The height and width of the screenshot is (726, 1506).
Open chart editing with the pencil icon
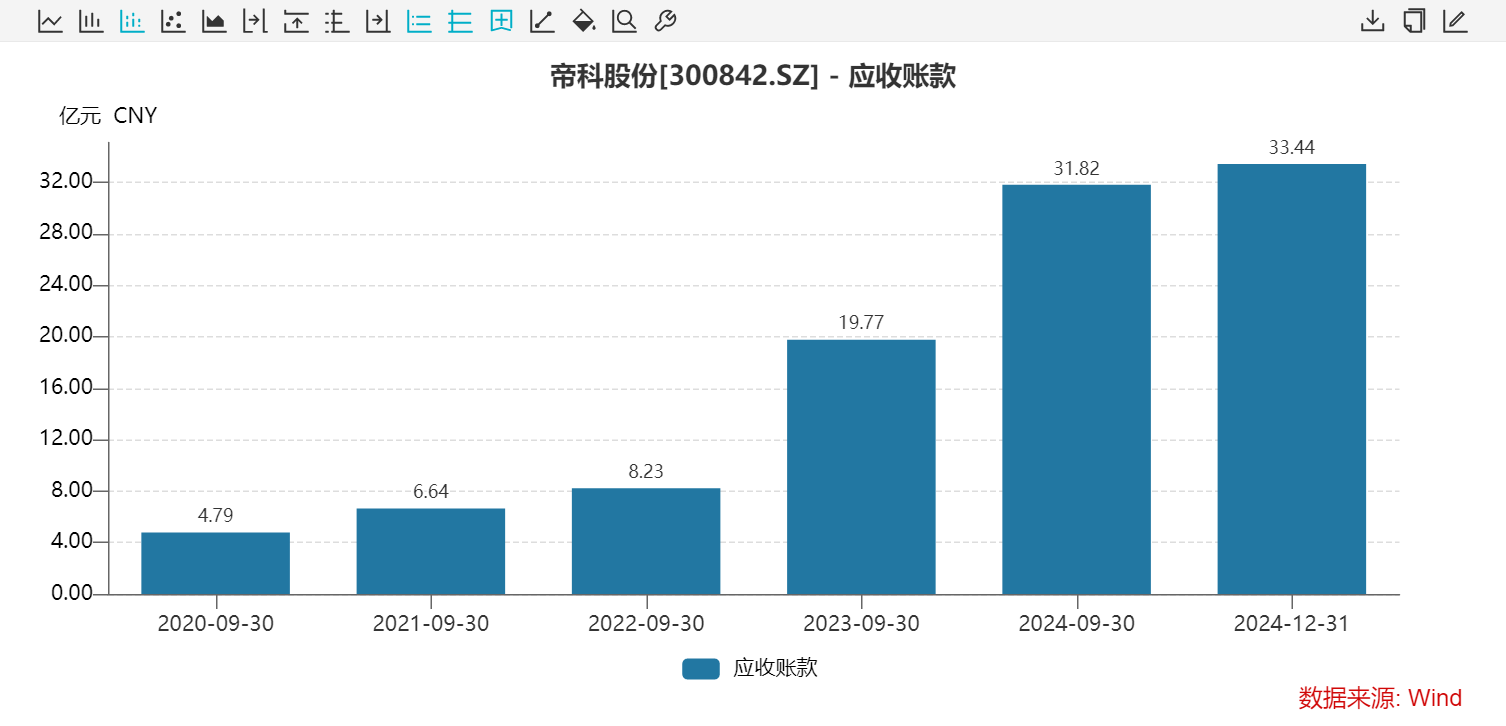coord(1455,21)
